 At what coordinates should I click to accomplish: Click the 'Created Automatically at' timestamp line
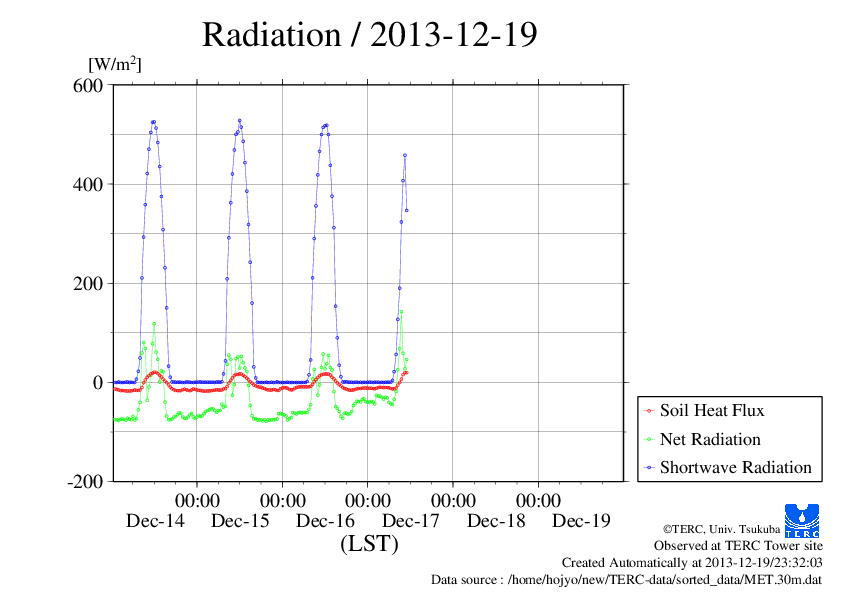692,563
